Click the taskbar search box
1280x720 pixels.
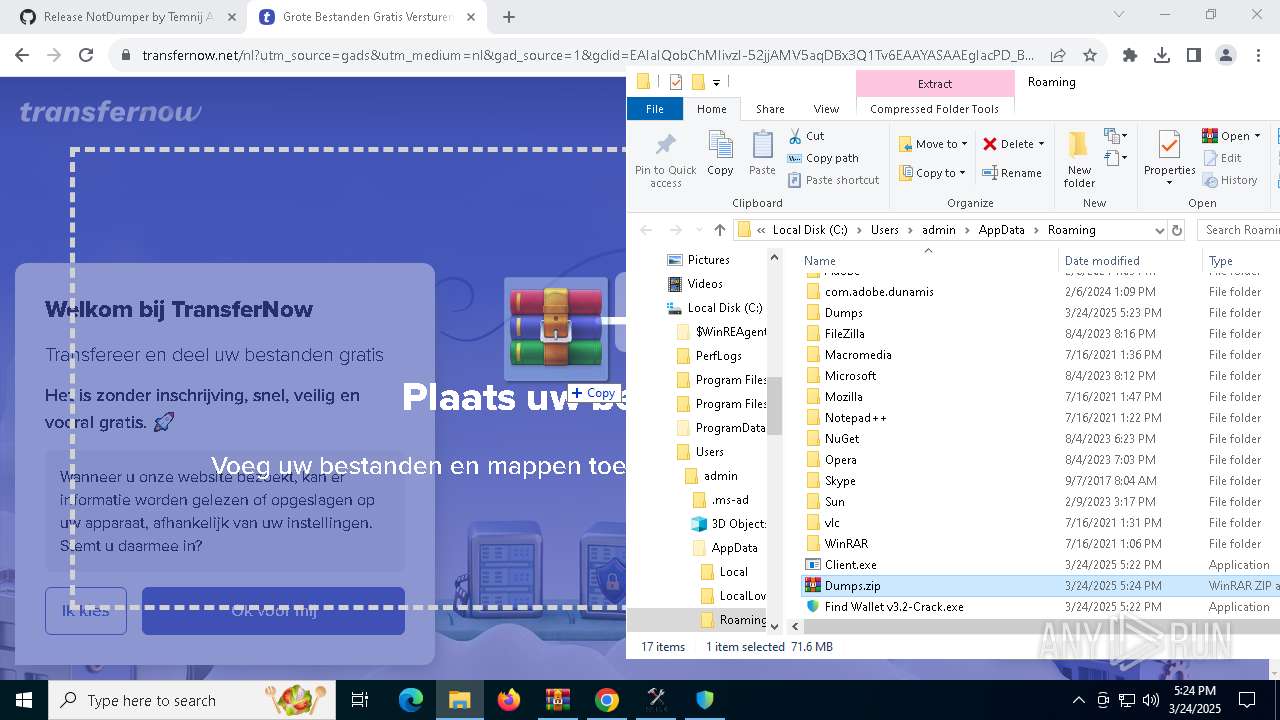point(191,700)
